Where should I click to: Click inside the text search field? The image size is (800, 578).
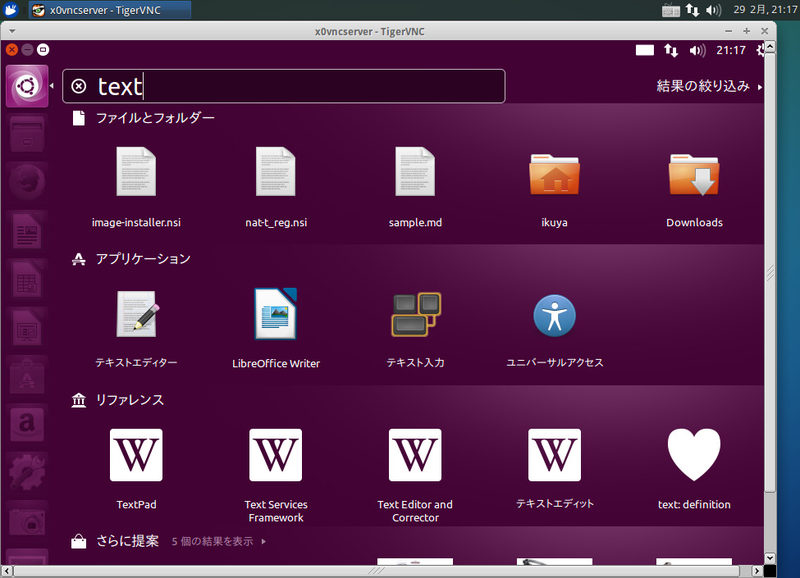pos(284,86)
